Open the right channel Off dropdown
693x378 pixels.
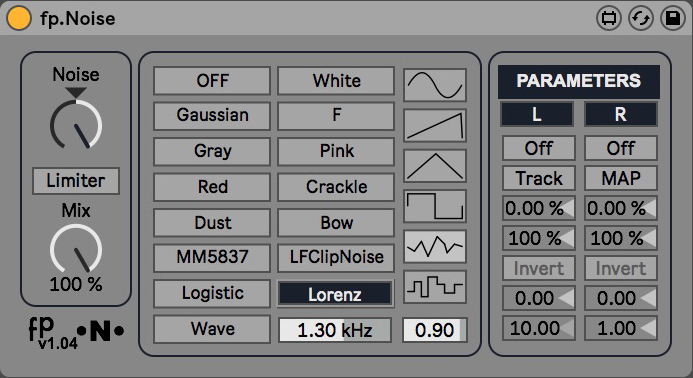tap(621, 148)
